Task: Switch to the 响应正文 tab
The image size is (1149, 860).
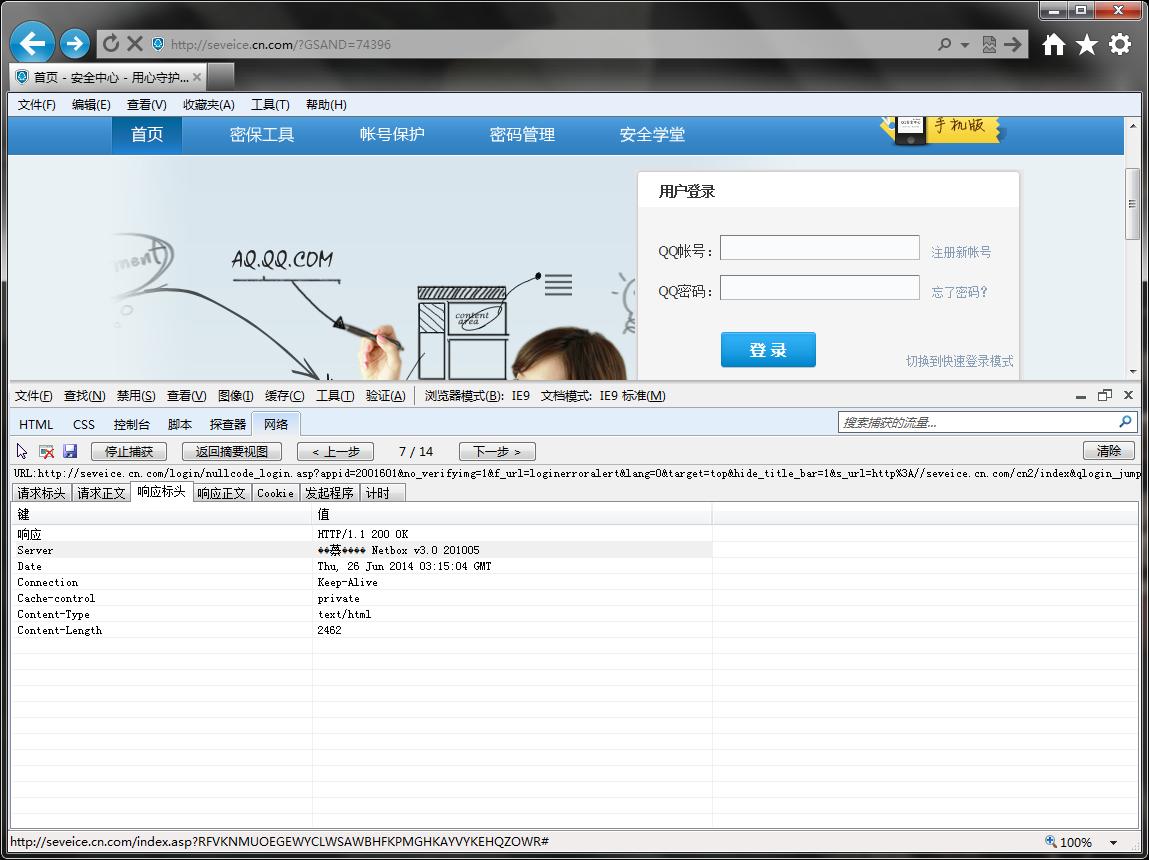Action: (x=221, y=493)
